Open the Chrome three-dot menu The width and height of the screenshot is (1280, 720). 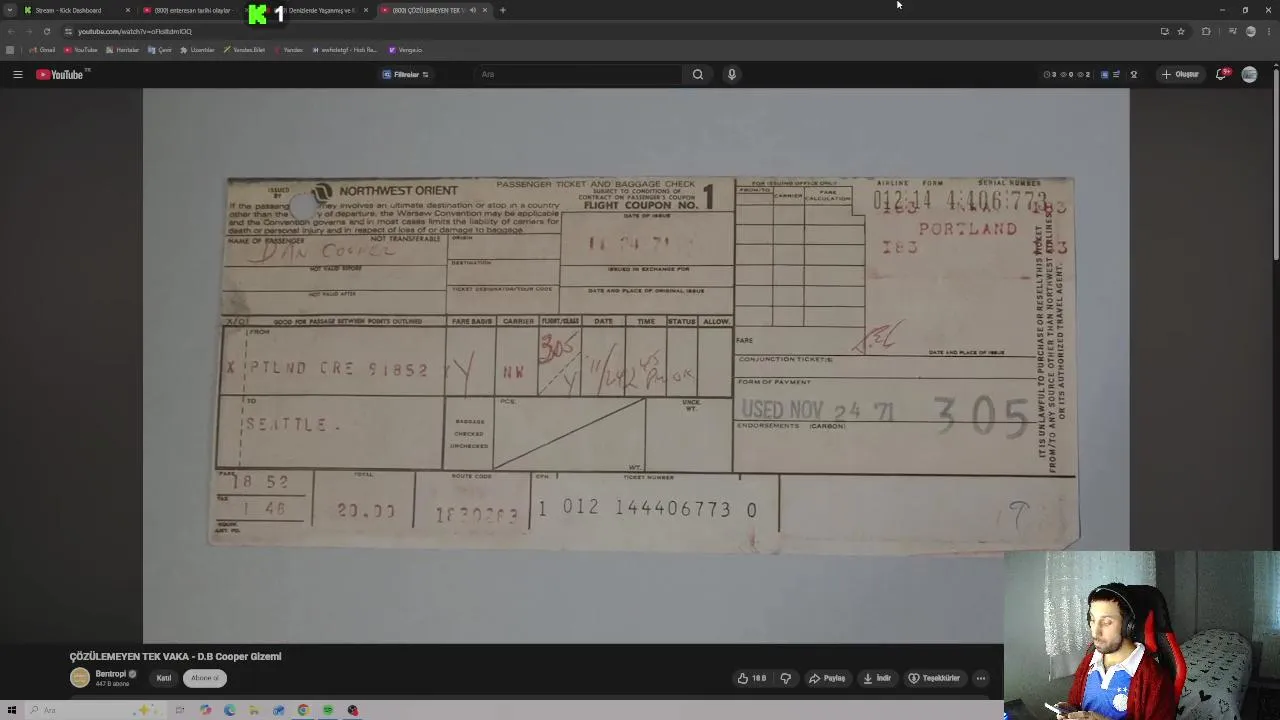point(1268,31)
